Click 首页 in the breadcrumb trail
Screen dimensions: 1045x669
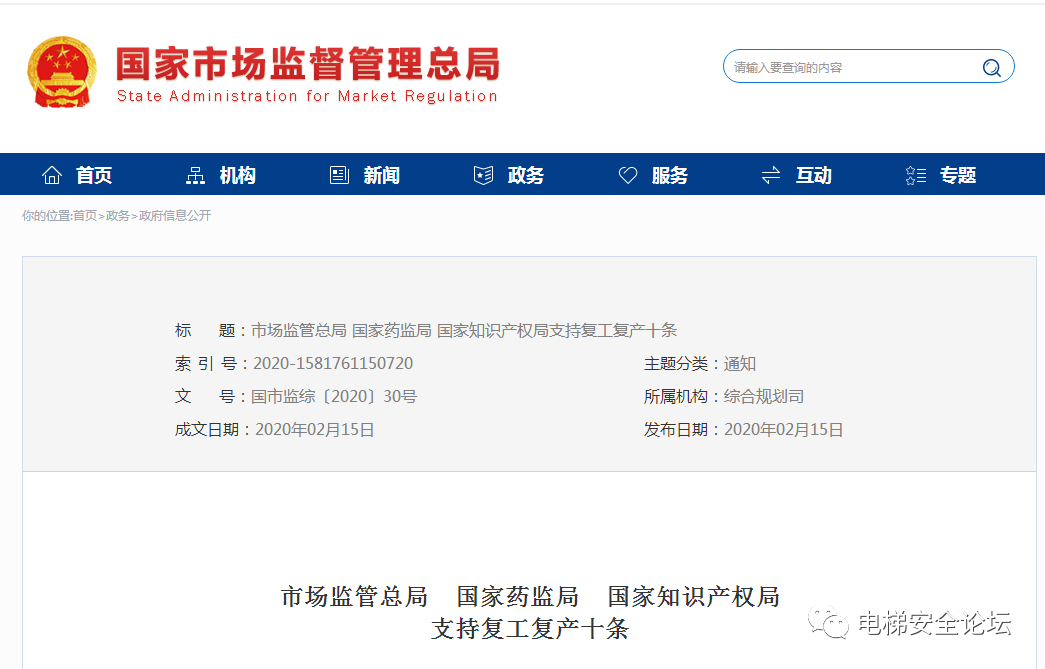(85, 216)
